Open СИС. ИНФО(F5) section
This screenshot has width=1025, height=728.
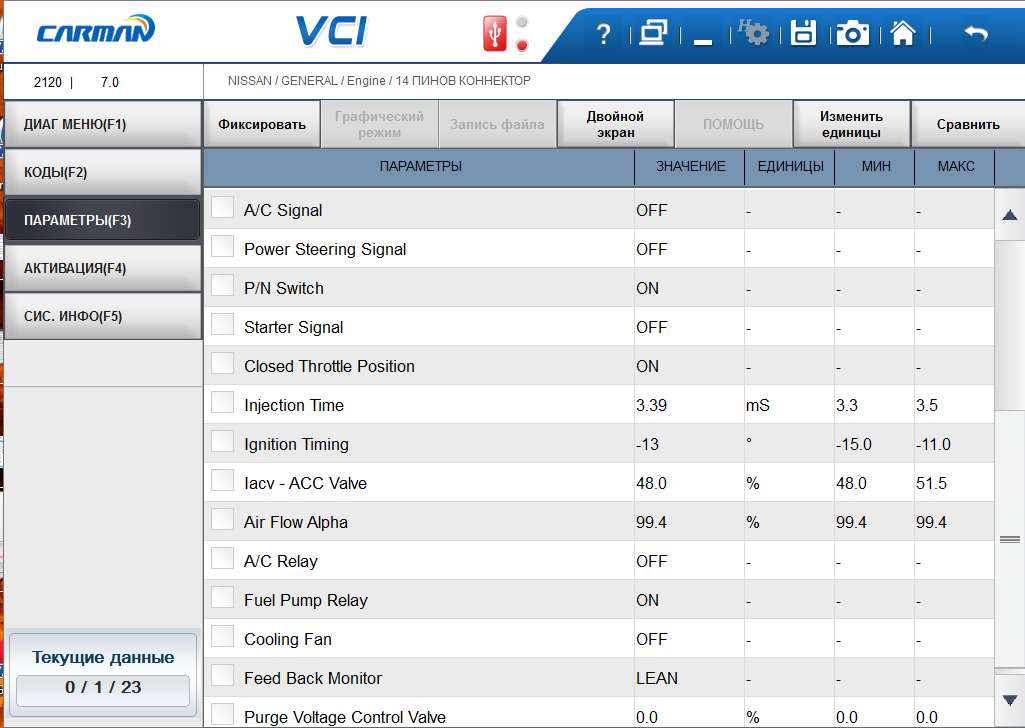tap(103, 316)
